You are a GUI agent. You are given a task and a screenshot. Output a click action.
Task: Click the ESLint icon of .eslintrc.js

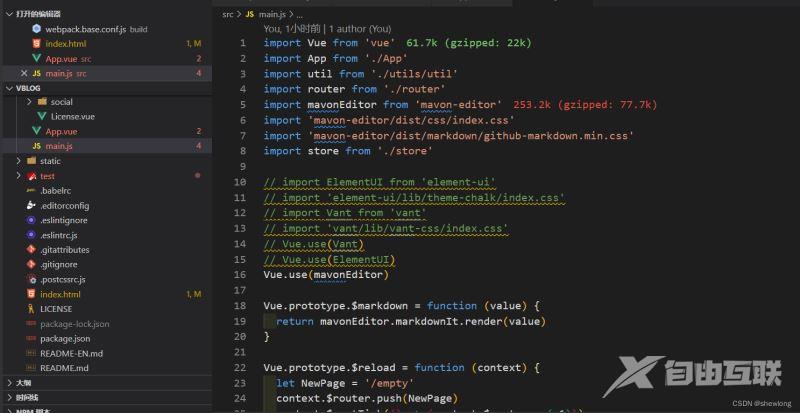click(31, 235)
